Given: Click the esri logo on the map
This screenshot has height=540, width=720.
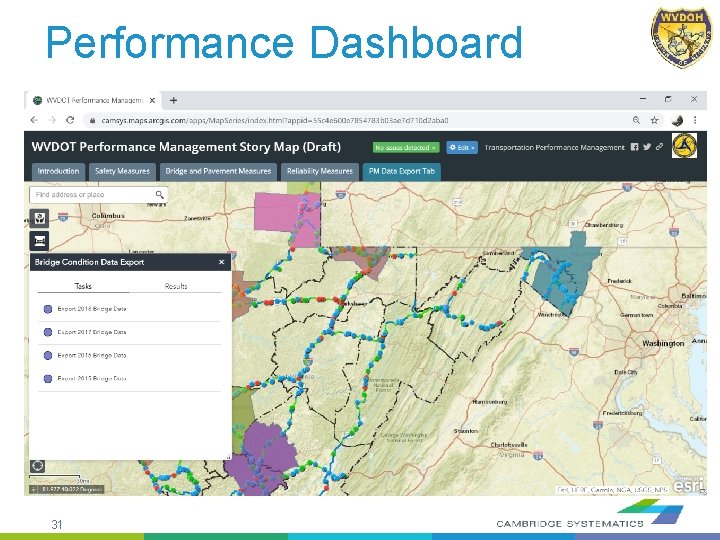Looking at the screenshot, I should click(689, 484).
